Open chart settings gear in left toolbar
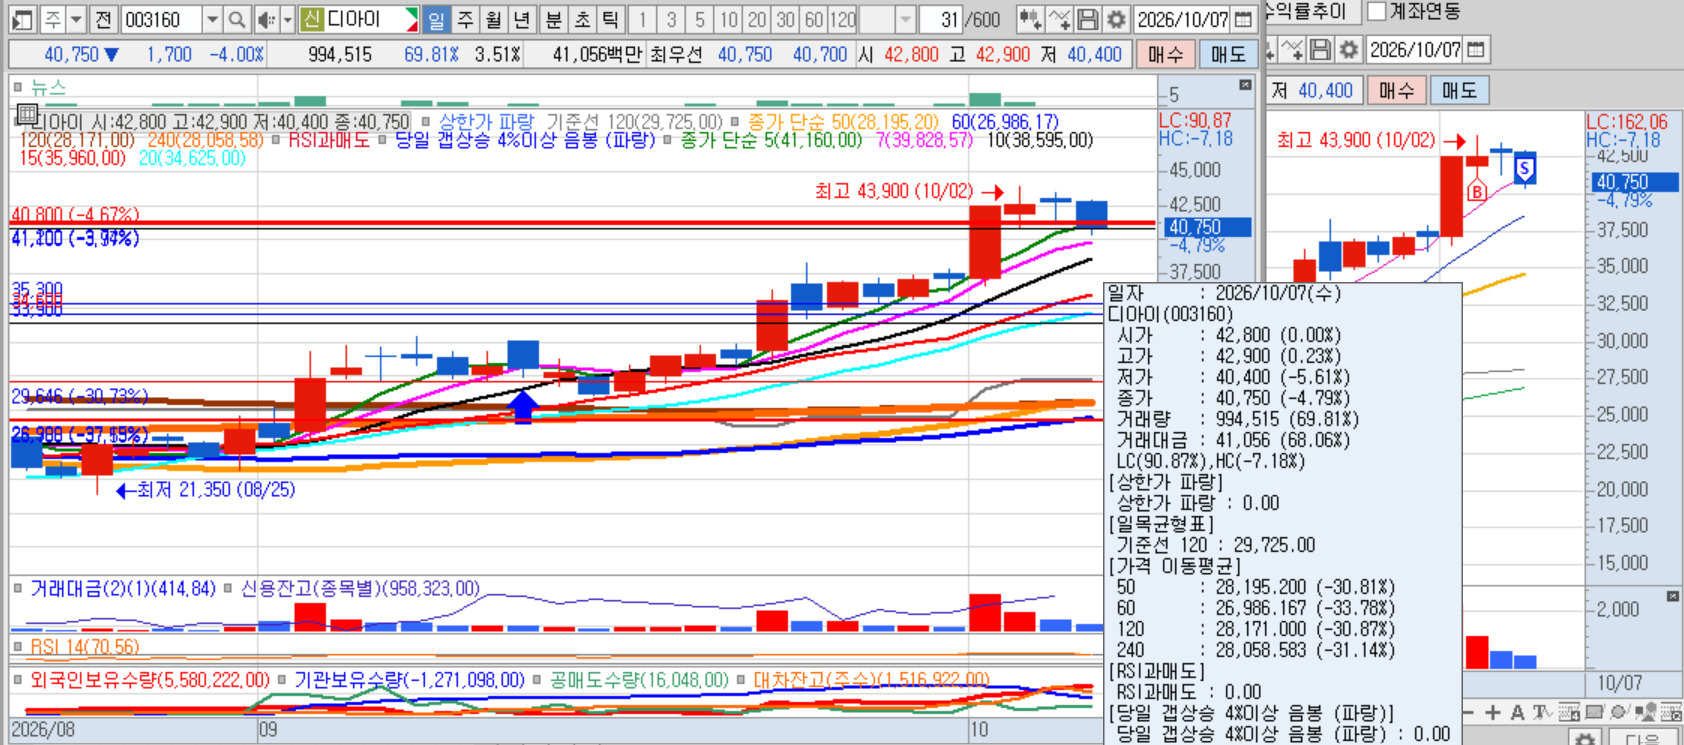The width and height of the screenshot is (1684, 745). tap(1117, 19)
